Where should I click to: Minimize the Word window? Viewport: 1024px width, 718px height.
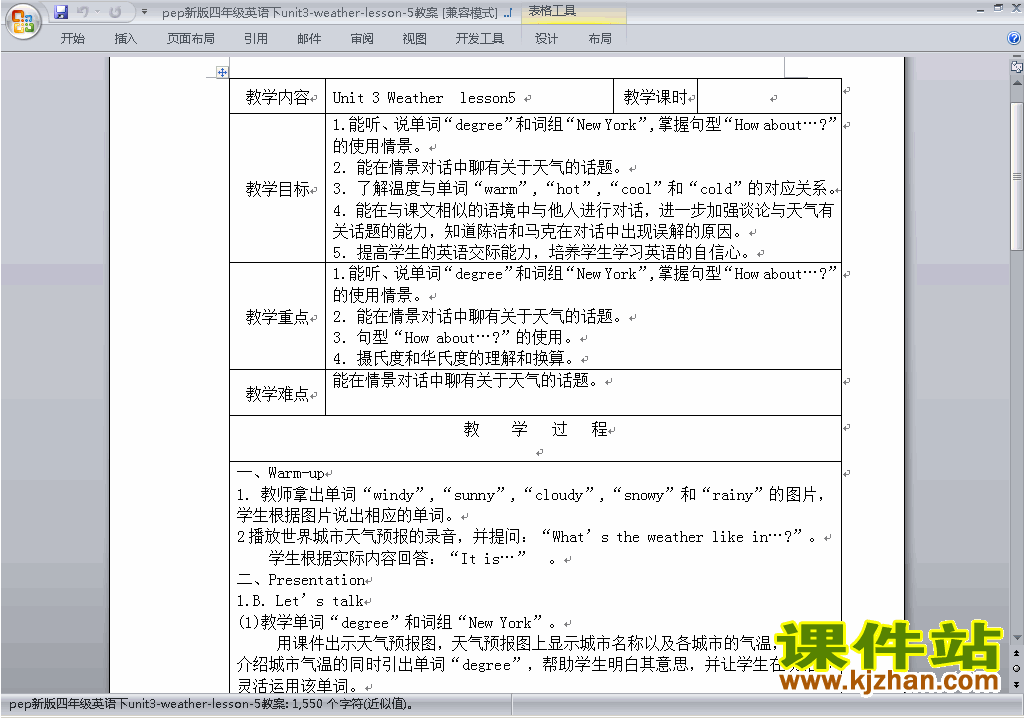pyautogui.click(x=980, y=10)
